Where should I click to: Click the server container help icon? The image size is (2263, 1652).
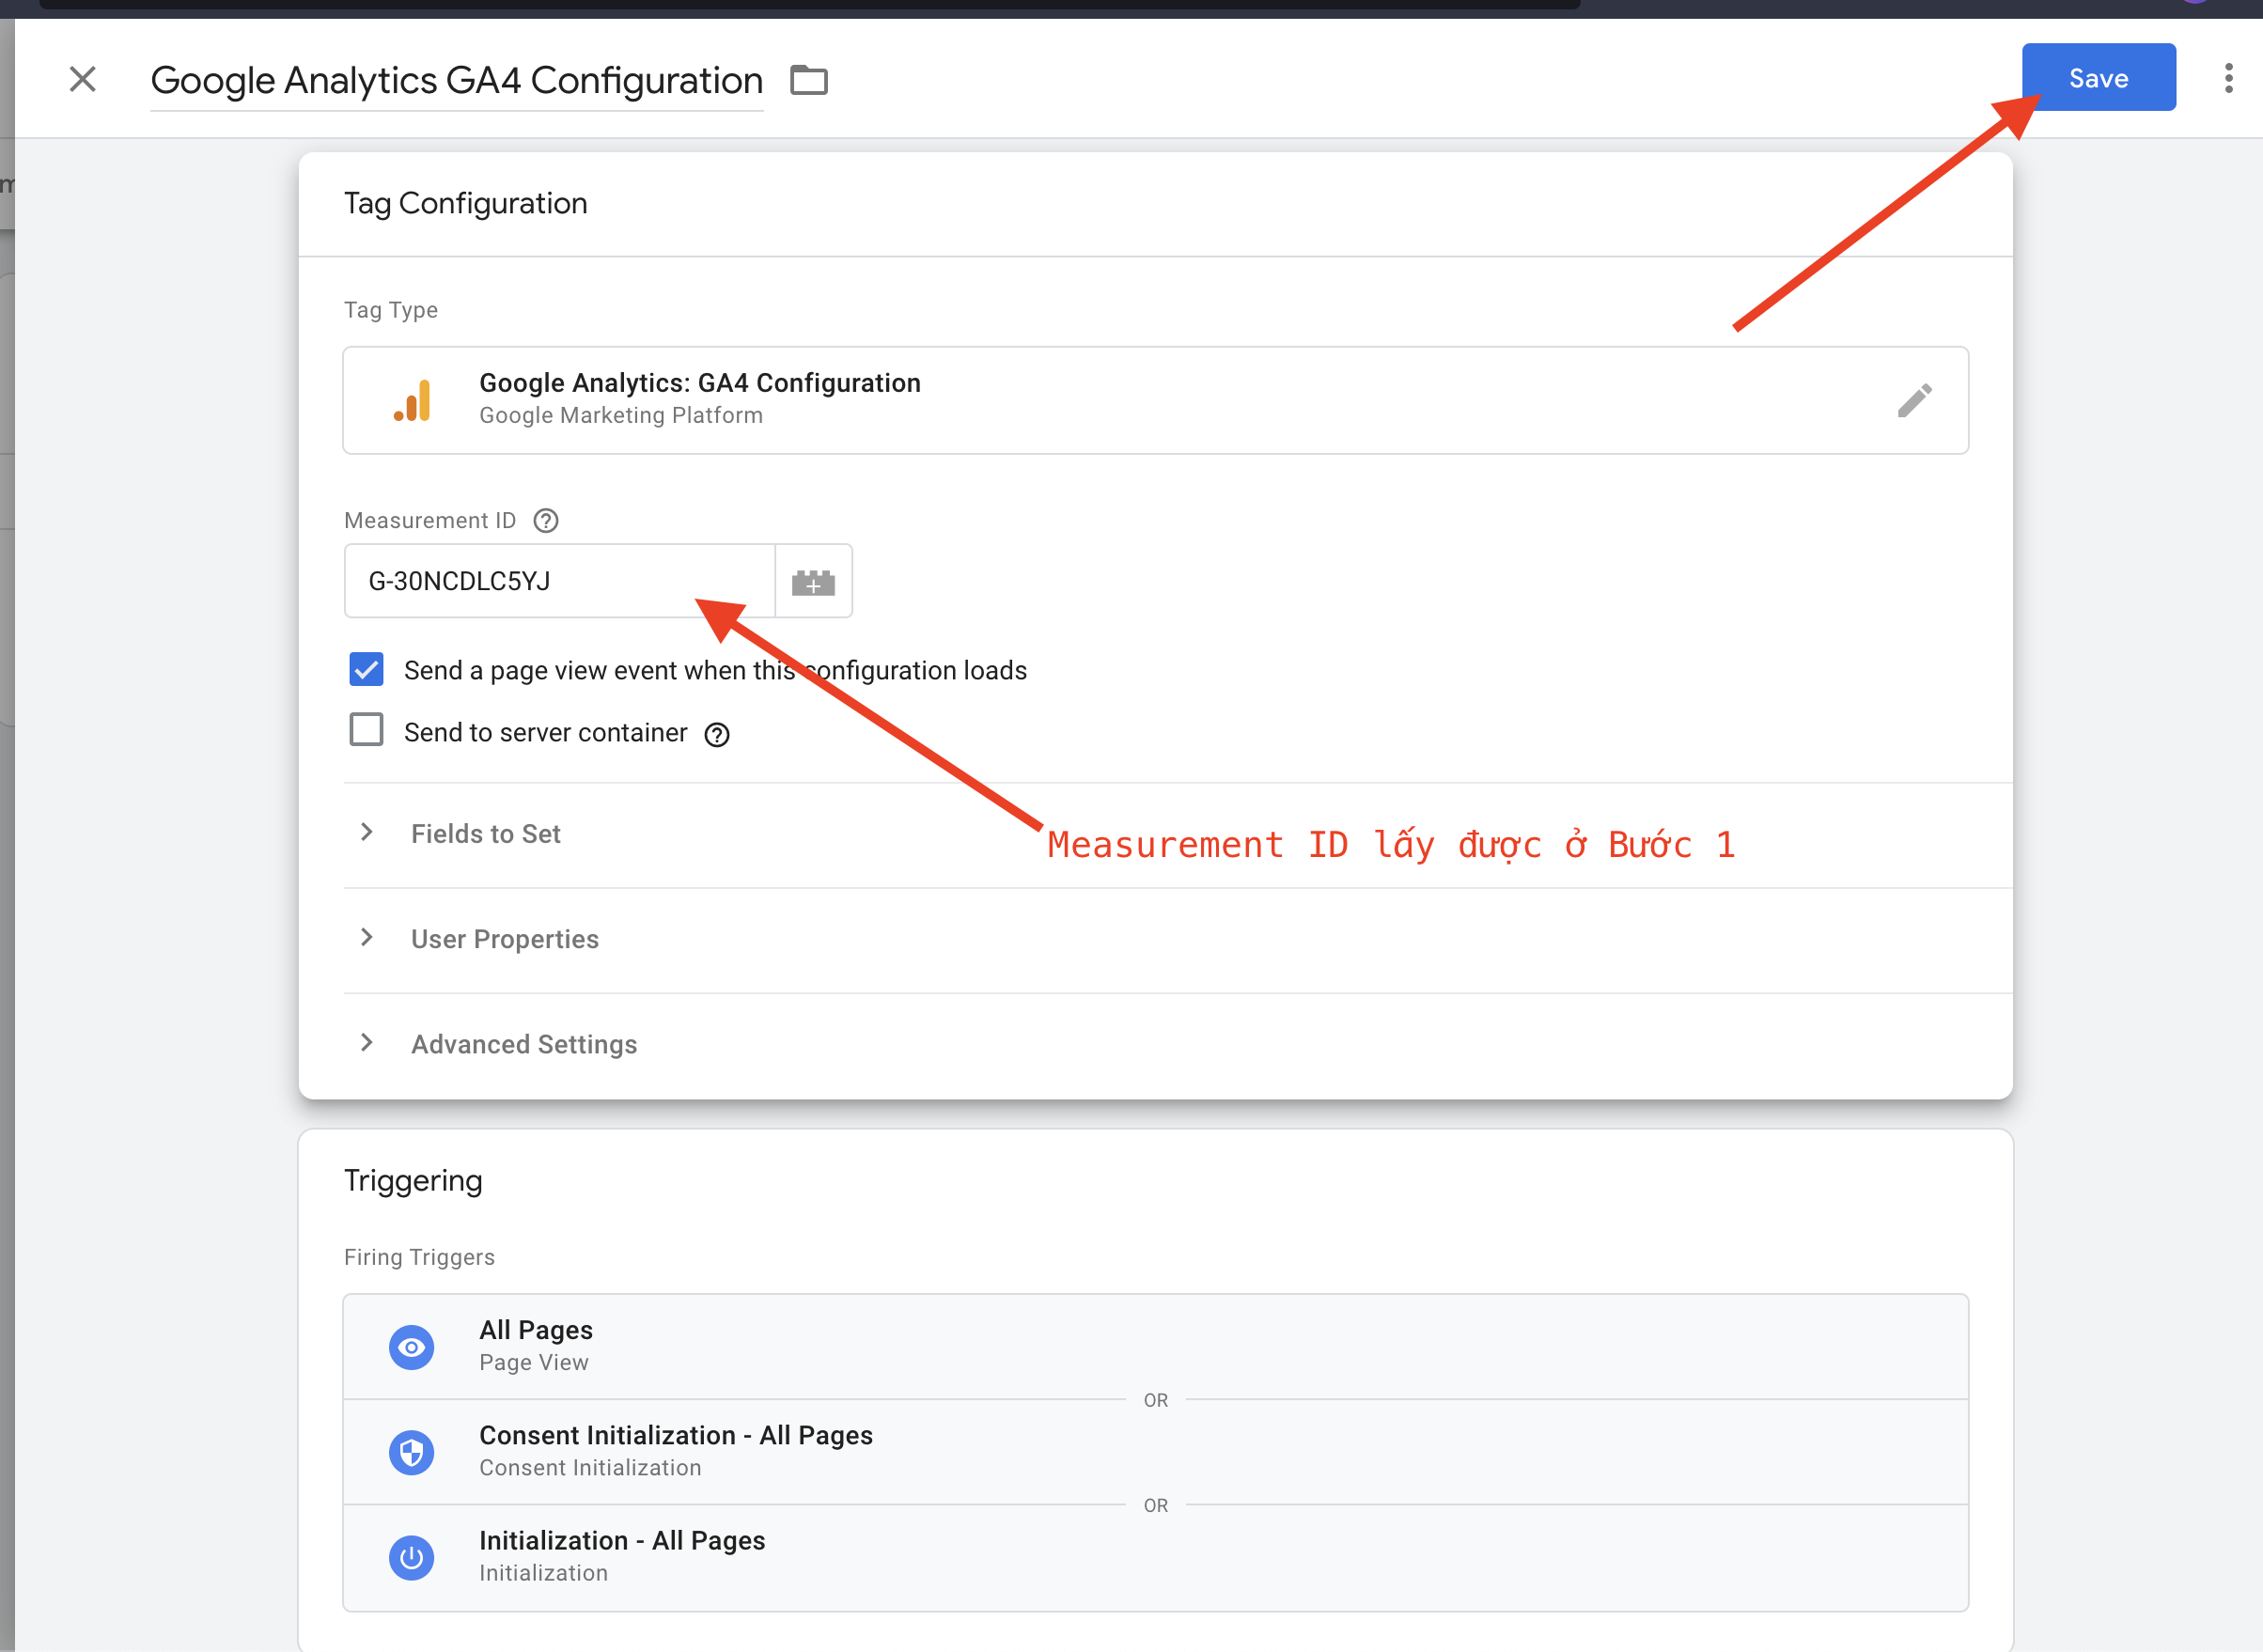click(717, 735)
